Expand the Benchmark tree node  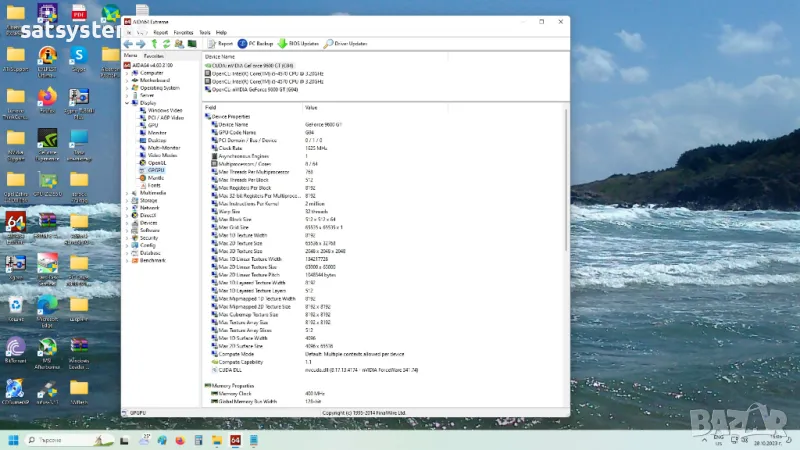(x=127, y=259)
